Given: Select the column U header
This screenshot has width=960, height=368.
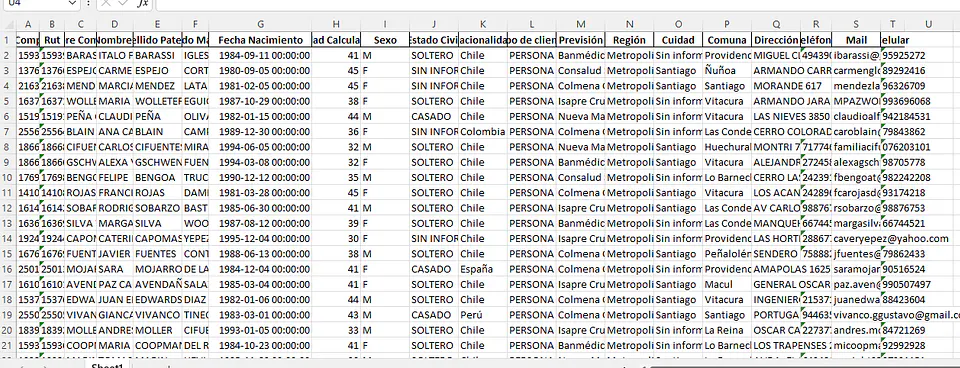Looking at the screenshot, I should [929, 24].
